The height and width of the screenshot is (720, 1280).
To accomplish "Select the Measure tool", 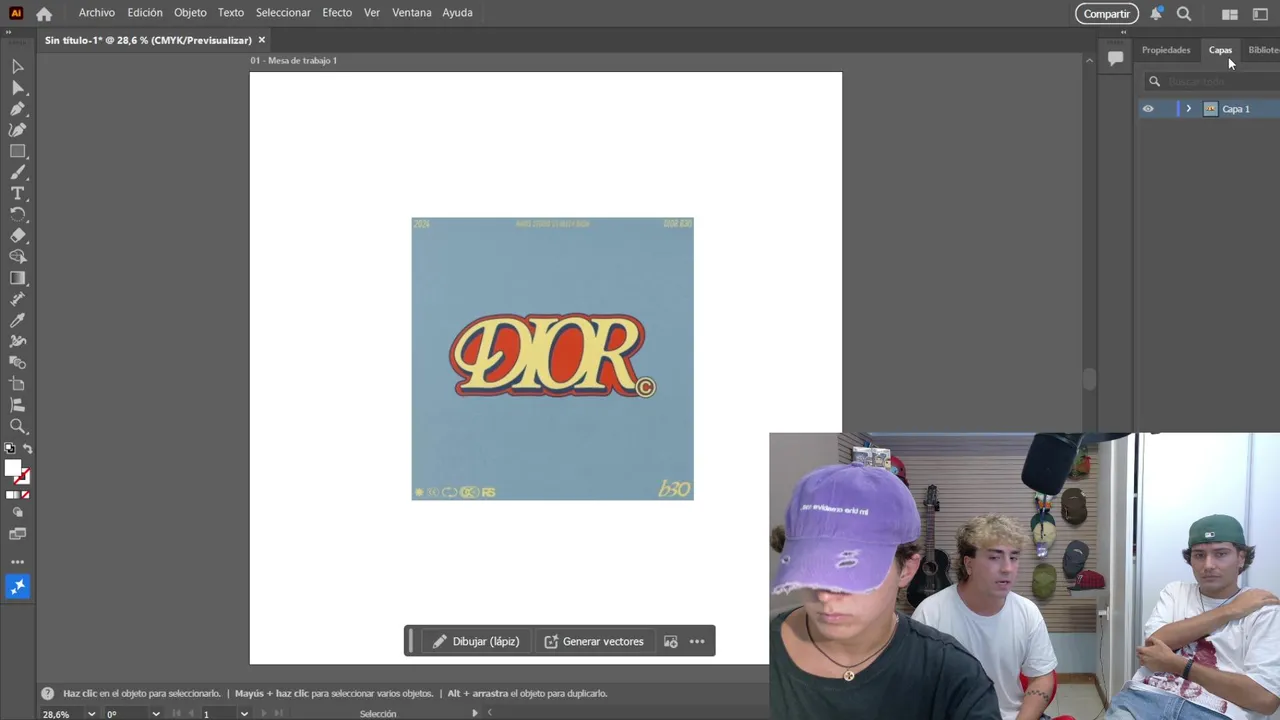I will point(17,299).
